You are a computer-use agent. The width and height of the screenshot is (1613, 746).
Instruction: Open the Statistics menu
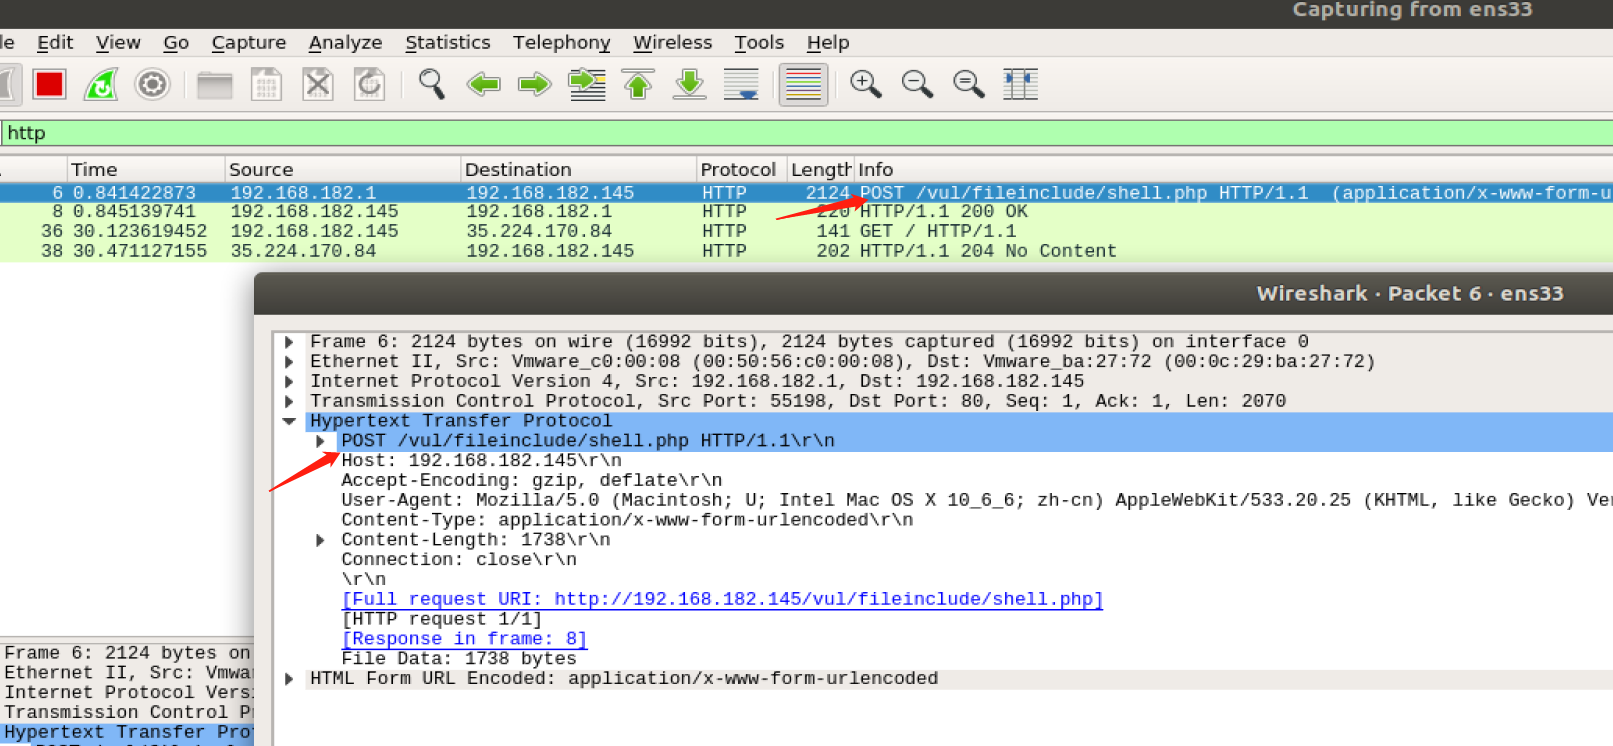pyautogui.click(x=447, y=42)
